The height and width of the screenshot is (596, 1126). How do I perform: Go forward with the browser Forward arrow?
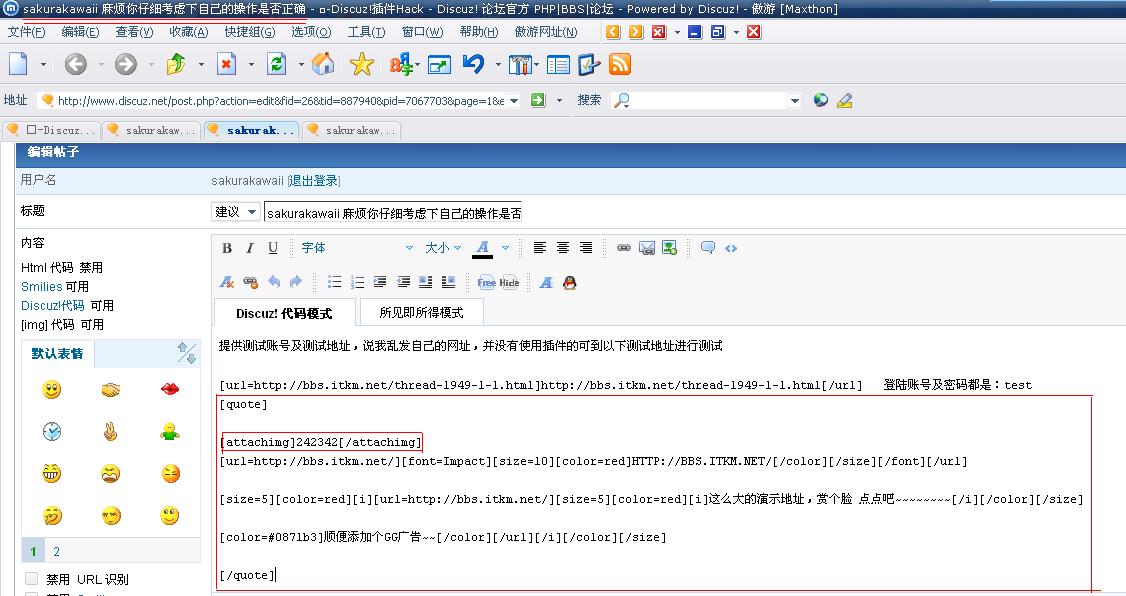click(x=126, y=65)
